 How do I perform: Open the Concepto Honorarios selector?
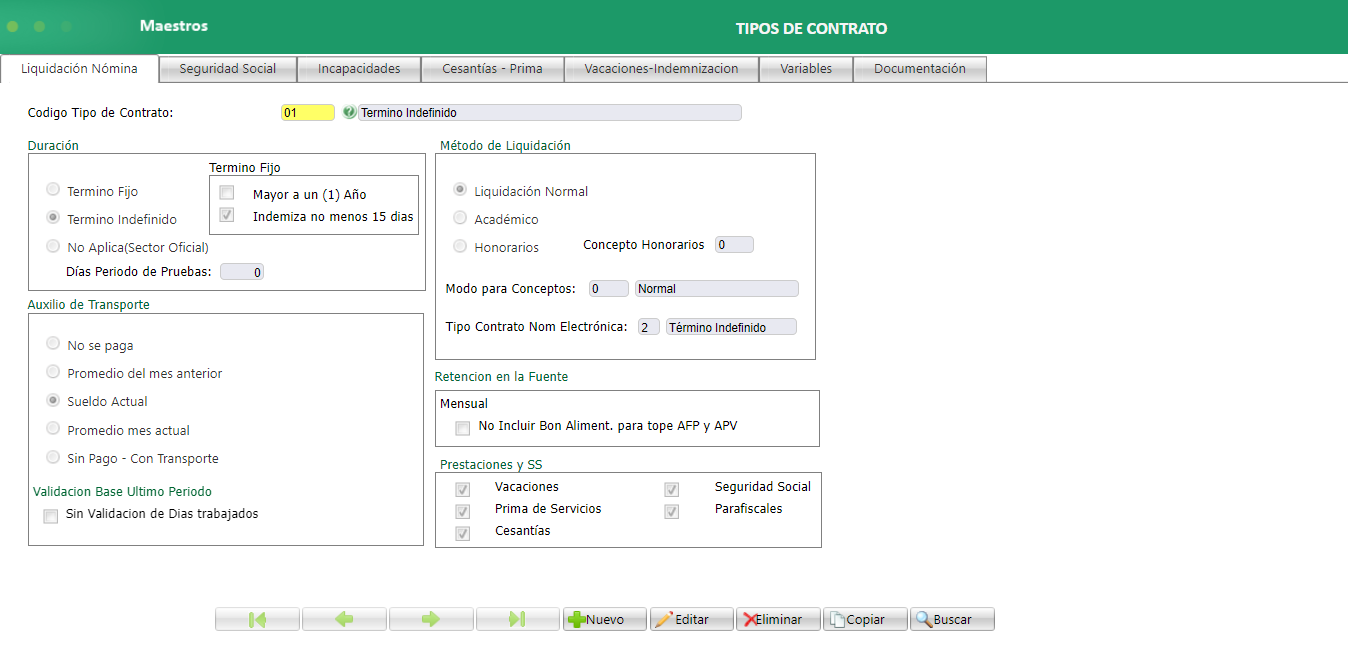[x=733, y=243]
